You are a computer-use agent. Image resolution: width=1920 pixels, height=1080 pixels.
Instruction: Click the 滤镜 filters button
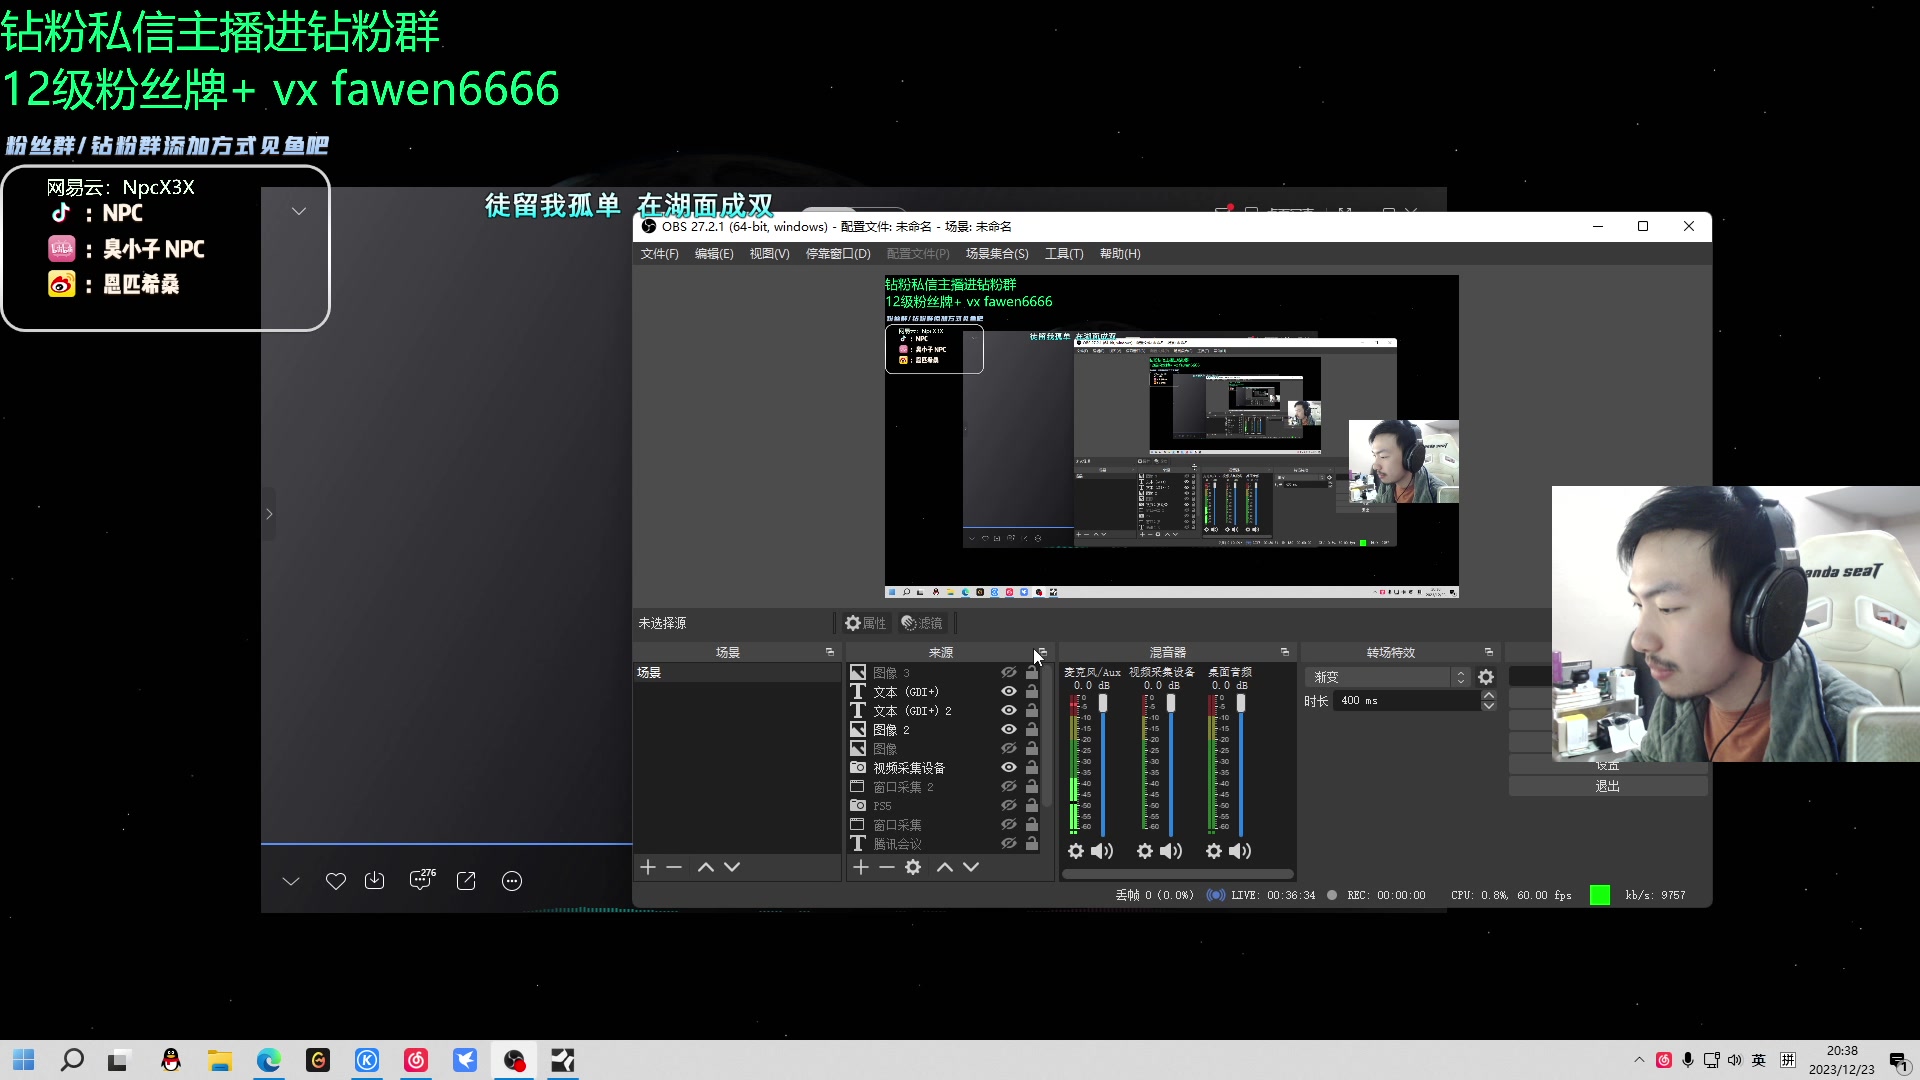pos(922,623)
